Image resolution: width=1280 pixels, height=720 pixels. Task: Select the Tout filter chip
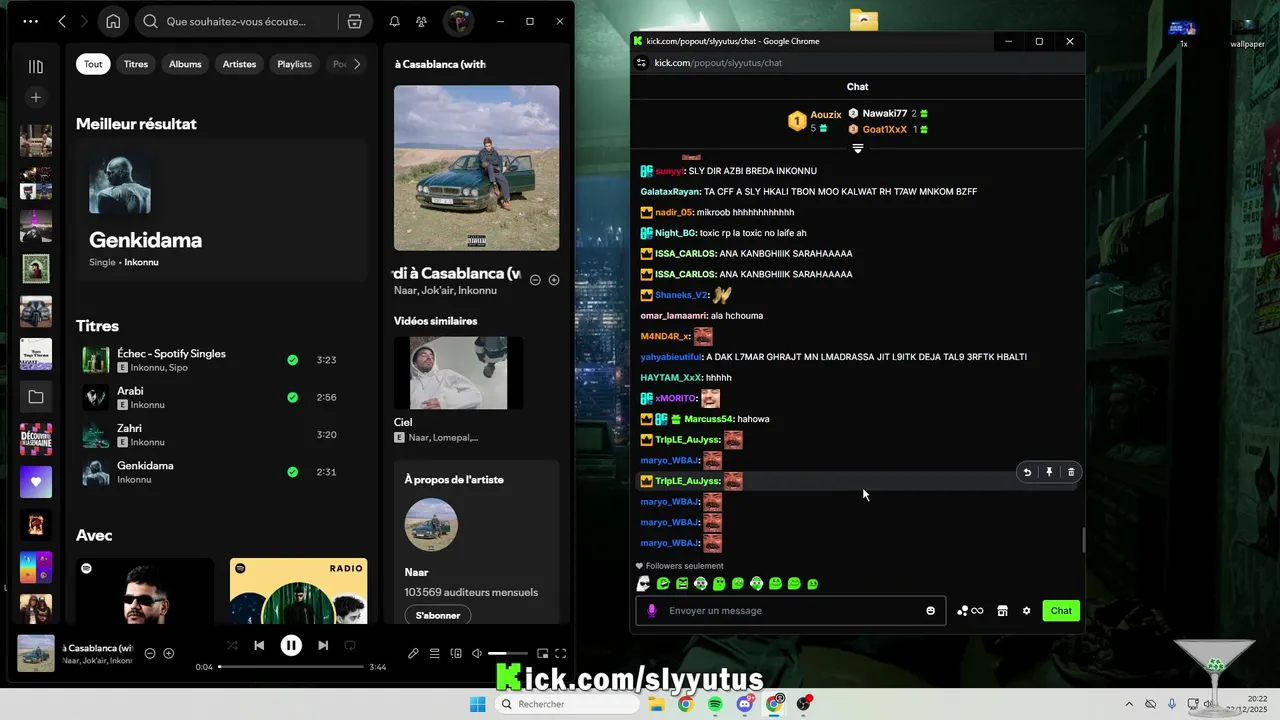[93, 64]
